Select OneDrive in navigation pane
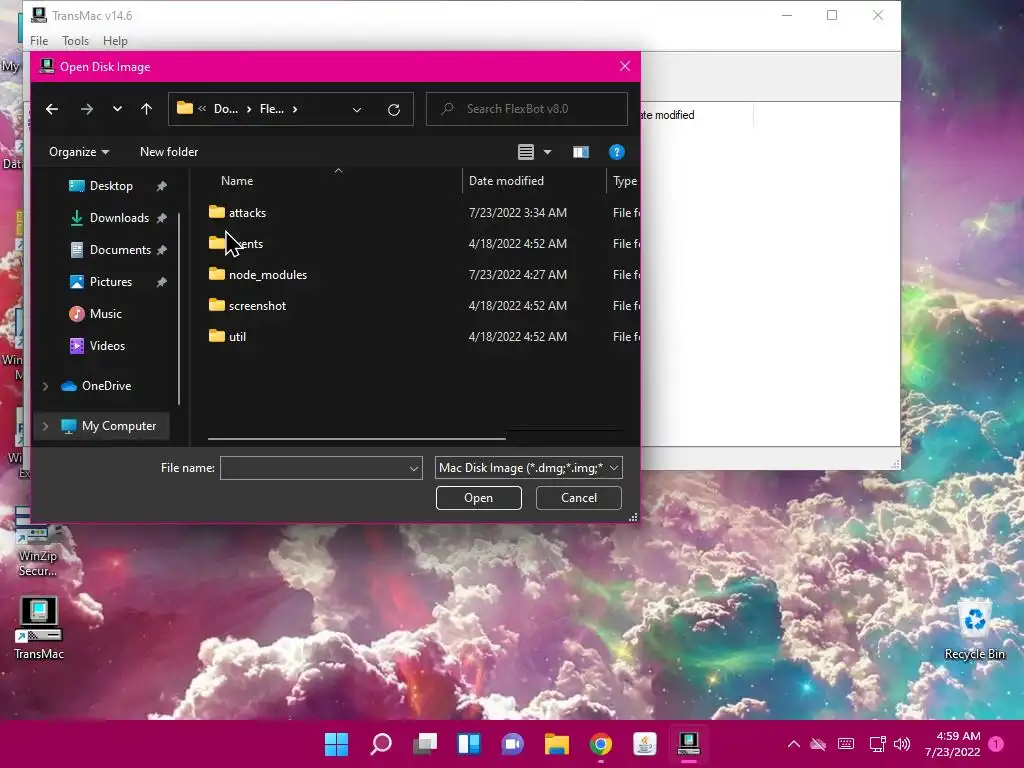Viewport: 1024px width, 768px height. pyautogui.click(x=106, y=386)
